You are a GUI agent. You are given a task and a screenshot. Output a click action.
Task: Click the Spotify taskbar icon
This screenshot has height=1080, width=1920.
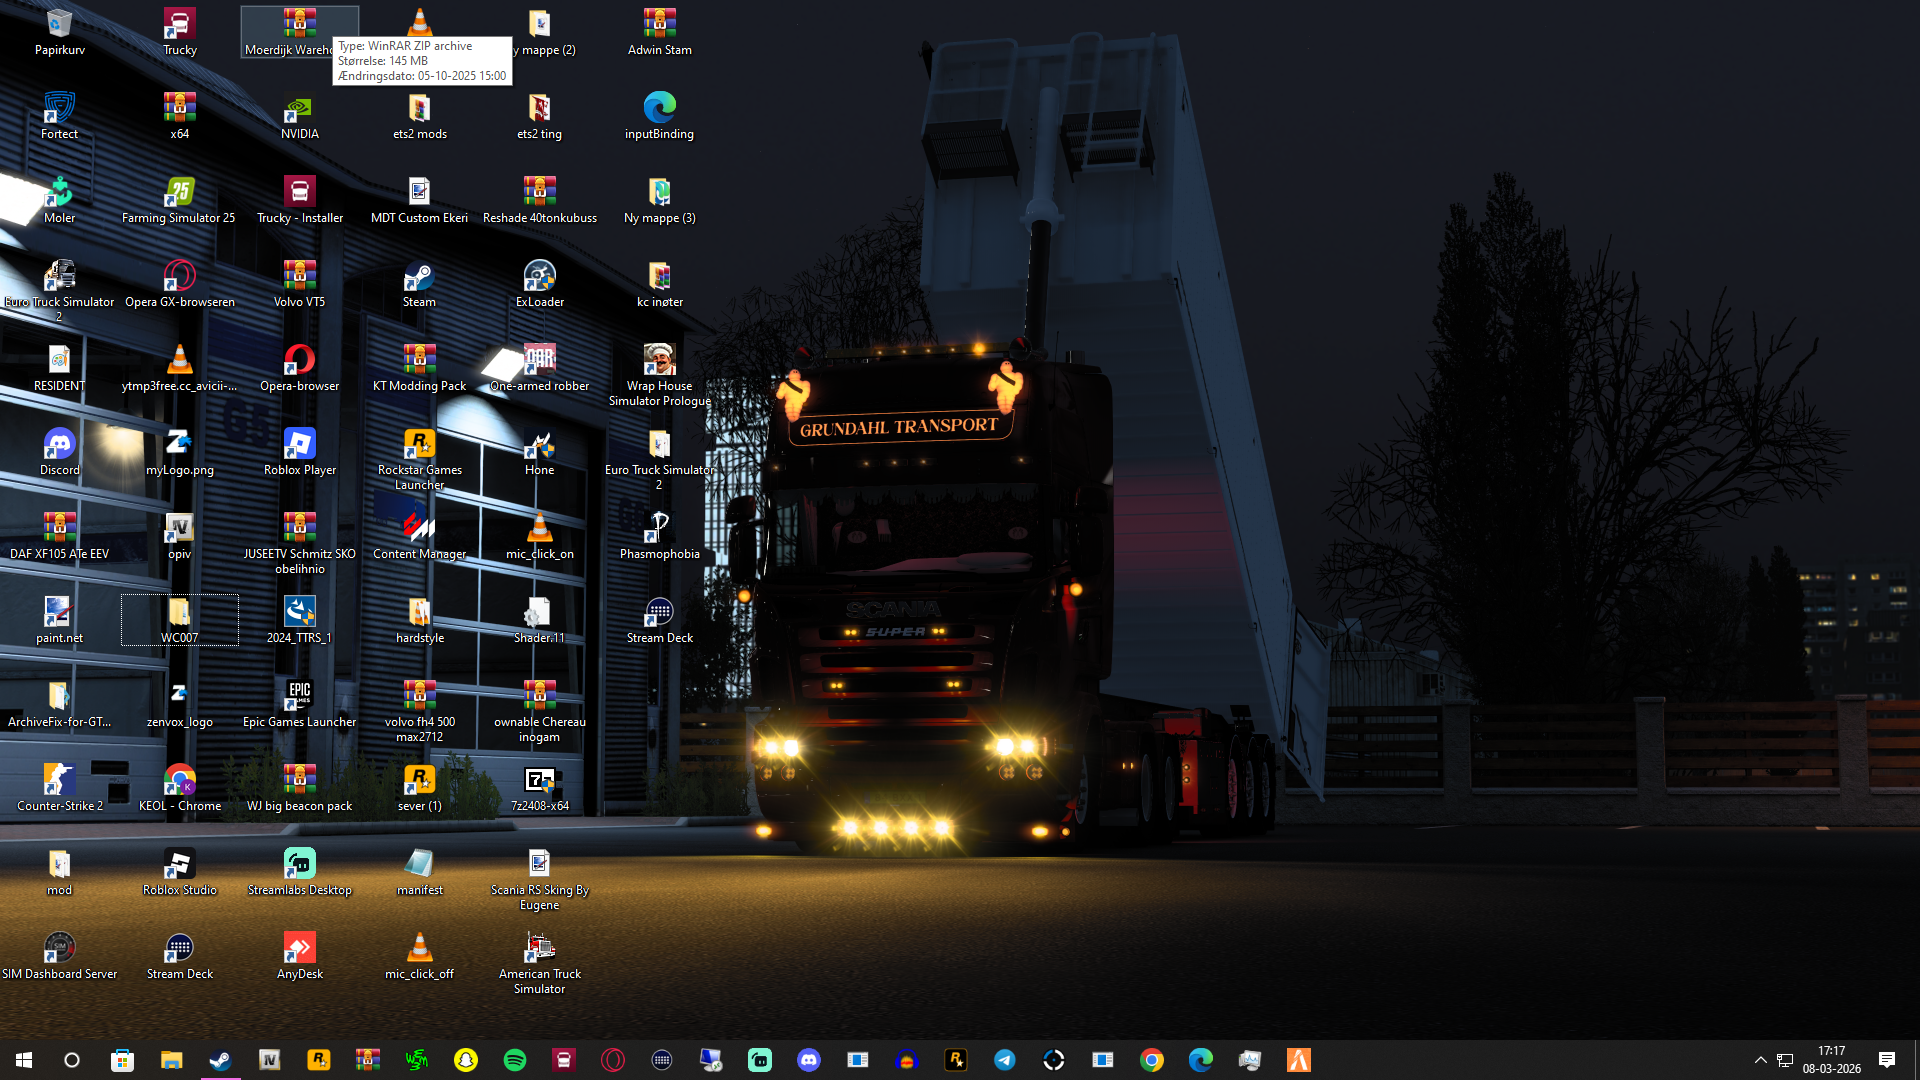click(x=514, y=1060)
